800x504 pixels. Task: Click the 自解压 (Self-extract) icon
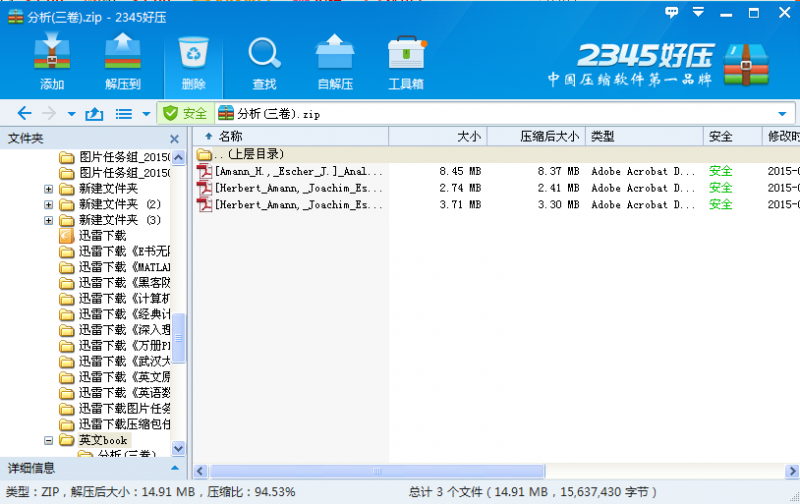point(335,52)
